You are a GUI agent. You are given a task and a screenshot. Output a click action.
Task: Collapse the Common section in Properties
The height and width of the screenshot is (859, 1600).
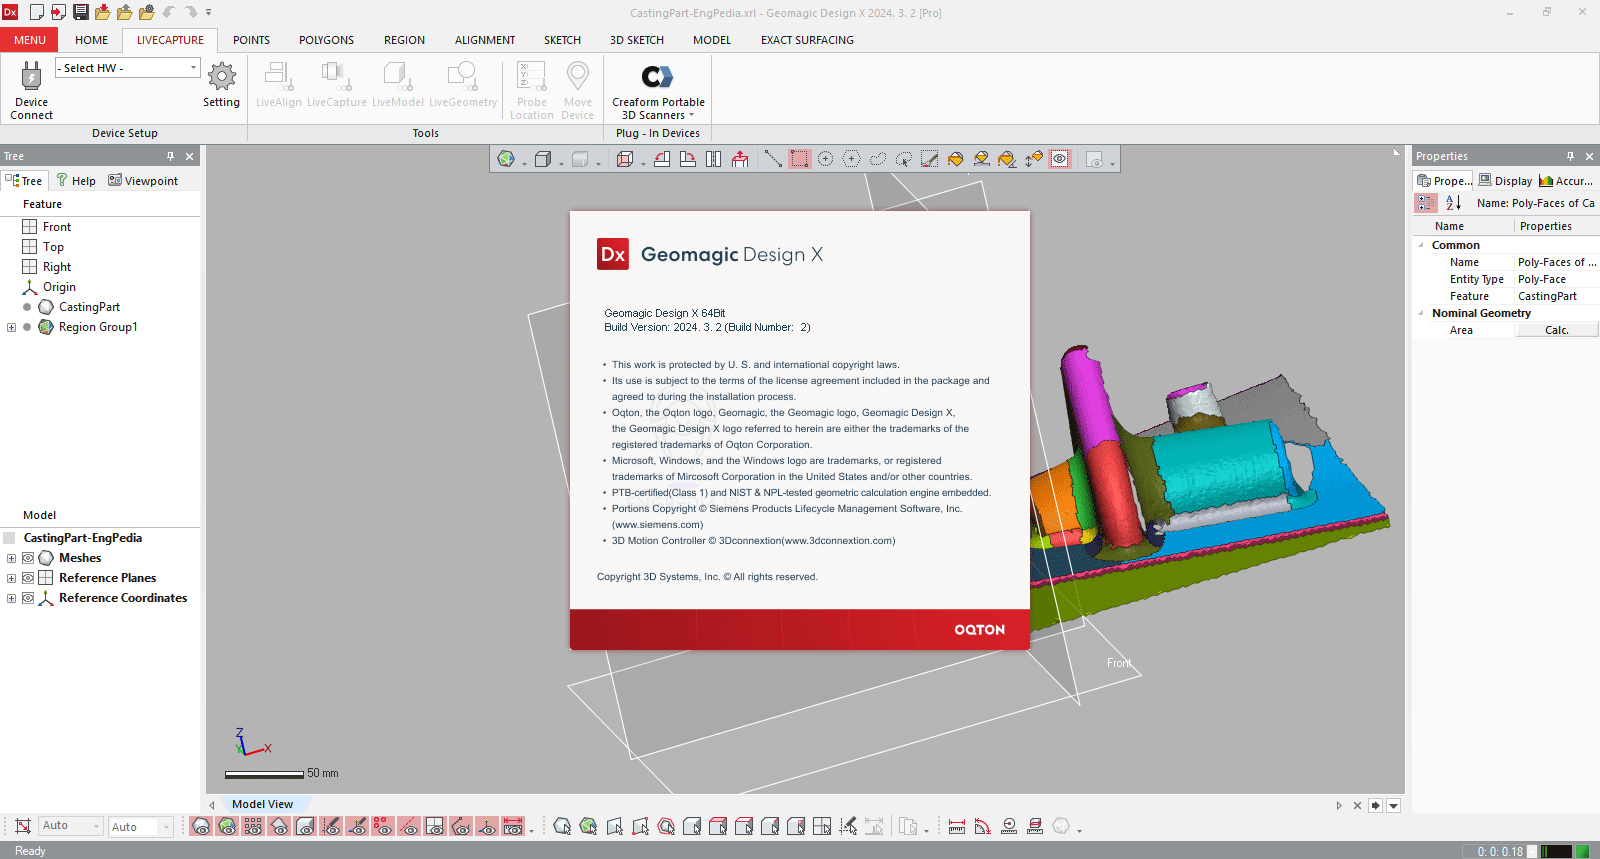pyautogui.click(x=1421, y=245)
